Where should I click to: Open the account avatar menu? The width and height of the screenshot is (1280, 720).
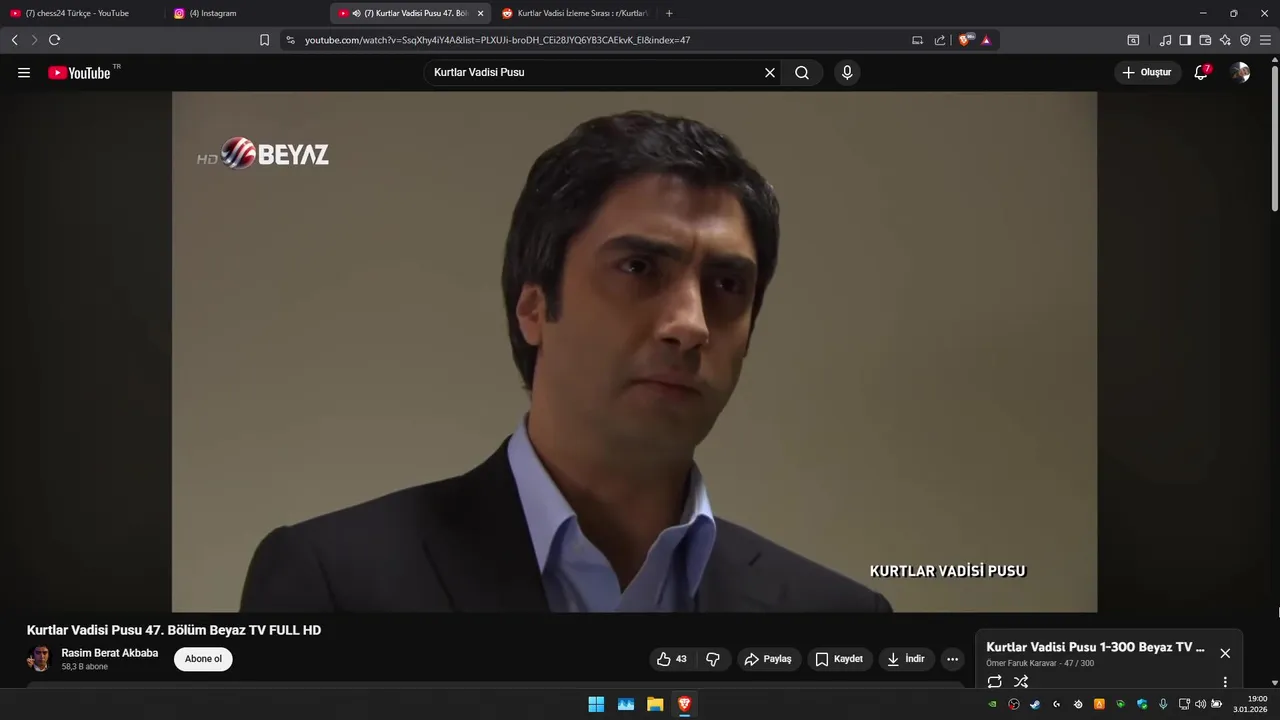pyautogui.click(x=1240, y=73)
